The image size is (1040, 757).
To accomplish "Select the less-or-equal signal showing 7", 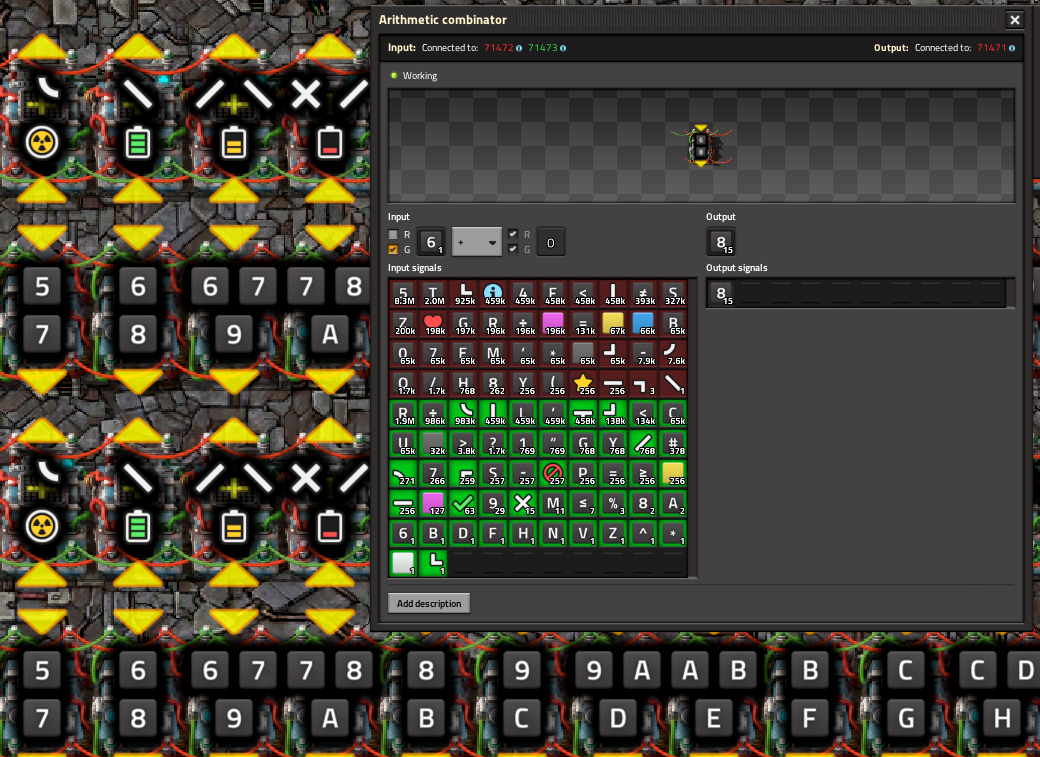I will tap(583, 504).
